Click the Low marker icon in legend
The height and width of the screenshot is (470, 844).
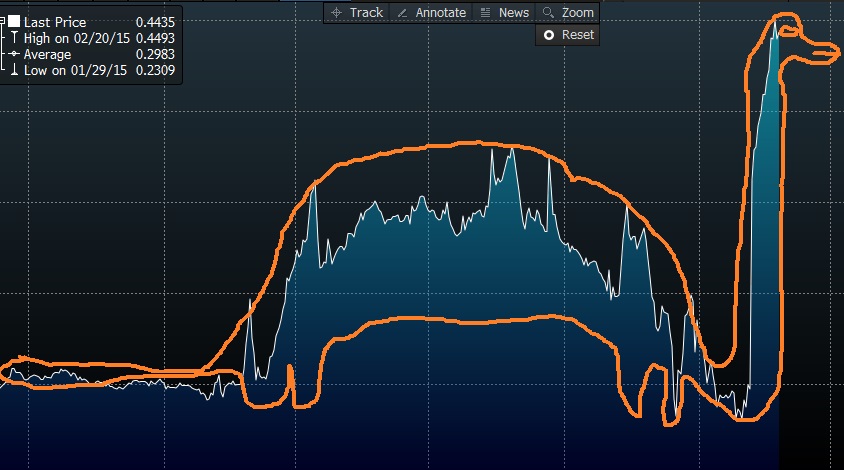pos(15,70)
